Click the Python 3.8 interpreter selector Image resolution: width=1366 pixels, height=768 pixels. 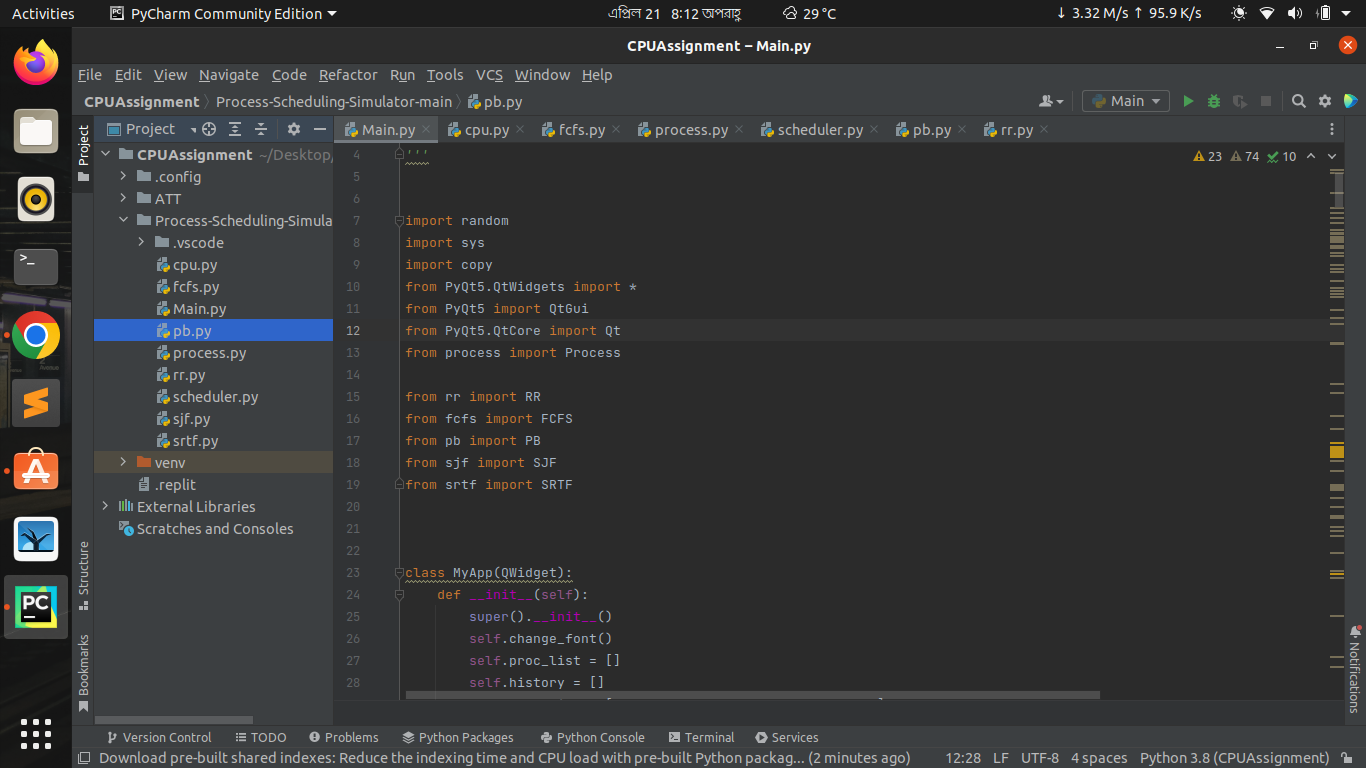1235,758
